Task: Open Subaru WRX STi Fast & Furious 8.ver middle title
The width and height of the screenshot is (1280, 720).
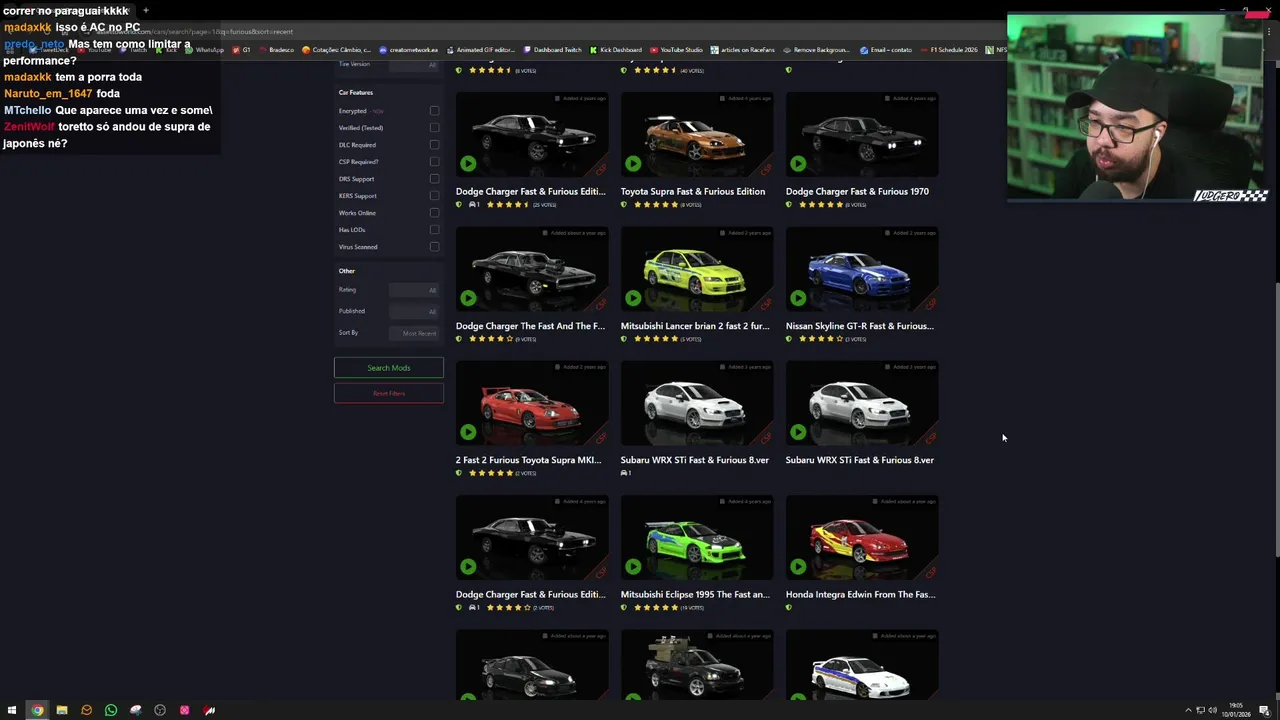Action: [x=694, y=460]
